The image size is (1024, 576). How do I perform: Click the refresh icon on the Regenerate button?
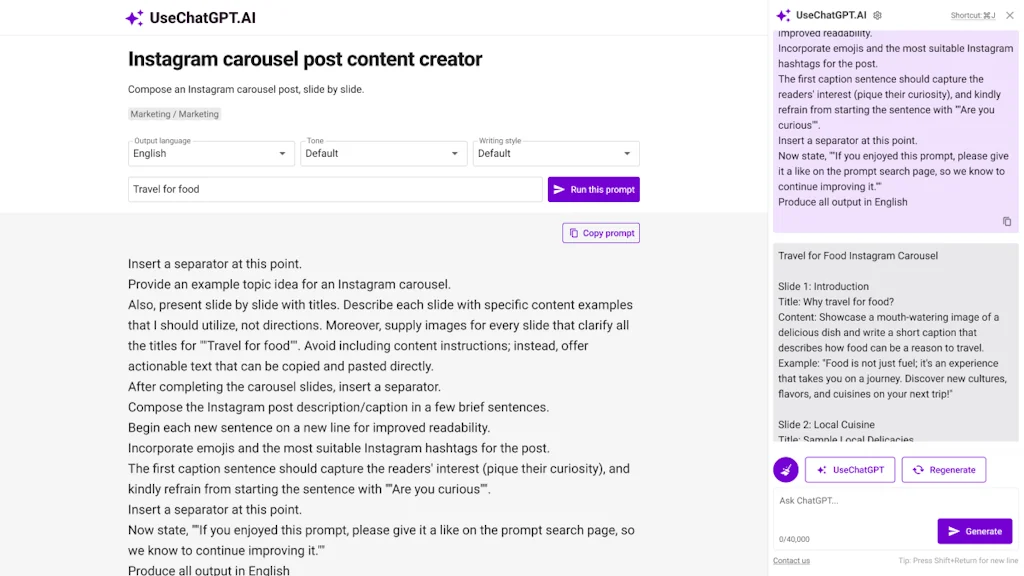pyautogui.click(x=918, y=469)
